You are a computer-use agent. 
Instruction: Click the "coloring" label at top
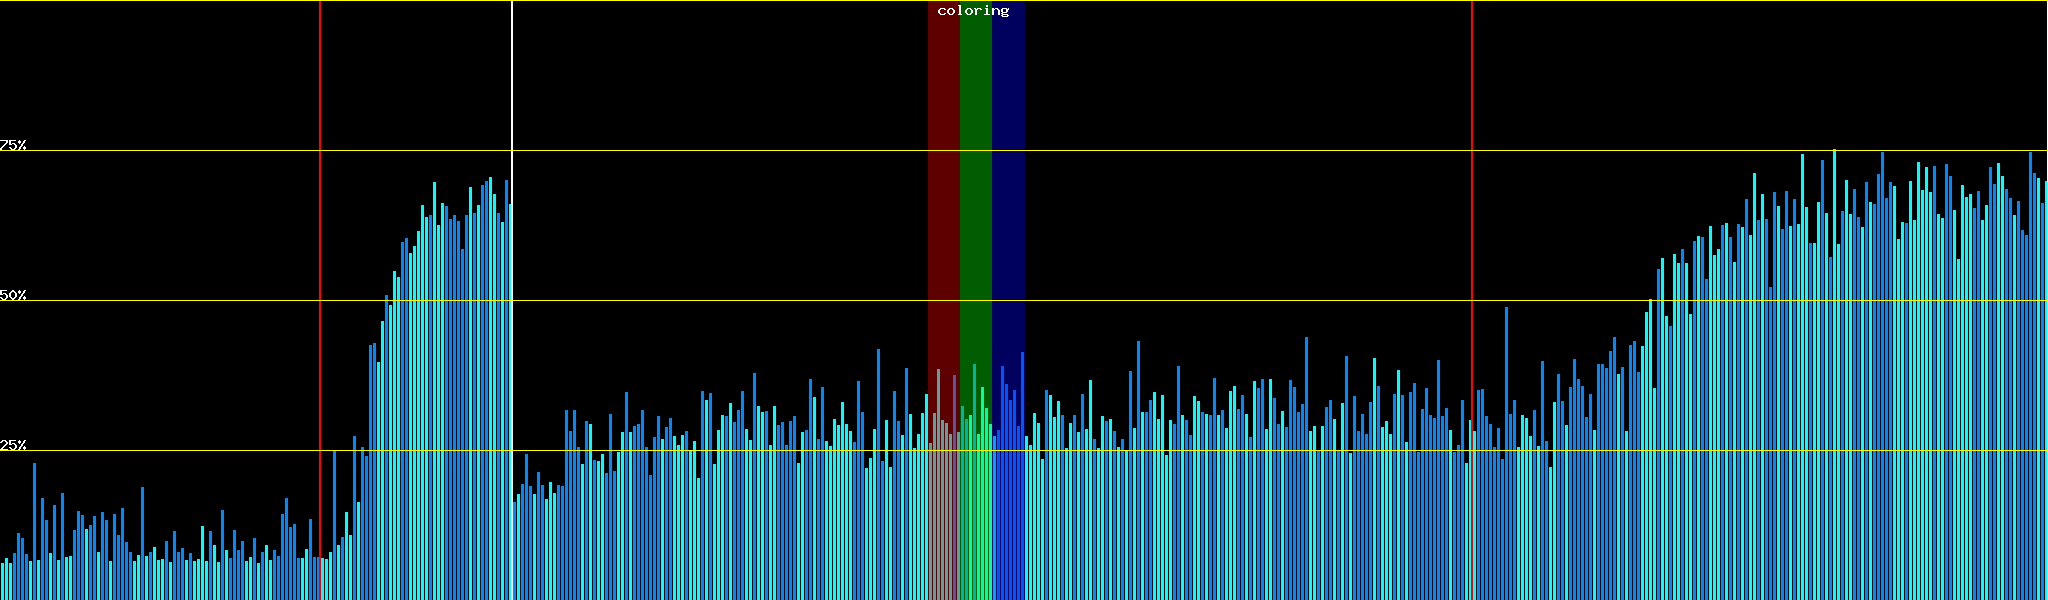point(973,11)
